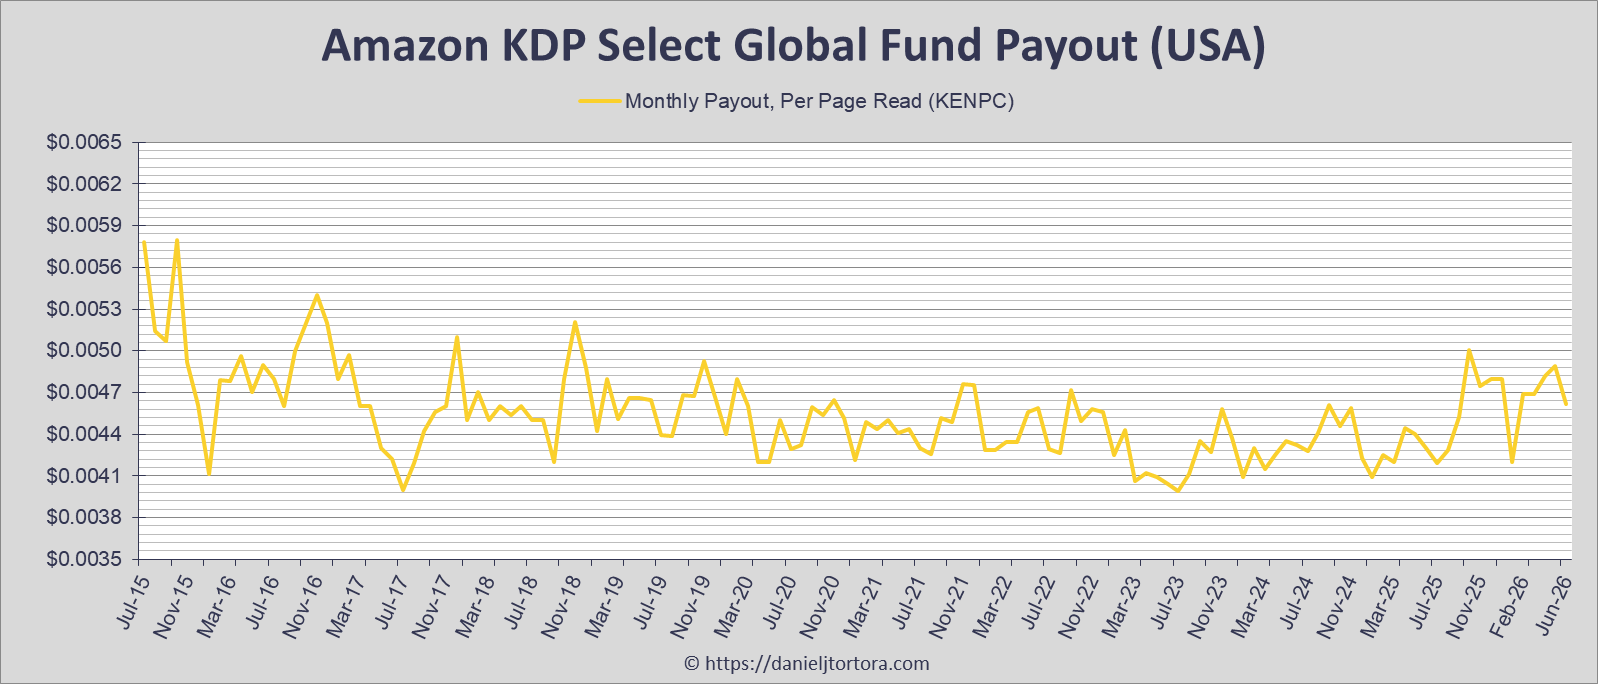Click the x-axis label Mar-22
This screenshot has height=684, width=1598.
pos(990,607)
